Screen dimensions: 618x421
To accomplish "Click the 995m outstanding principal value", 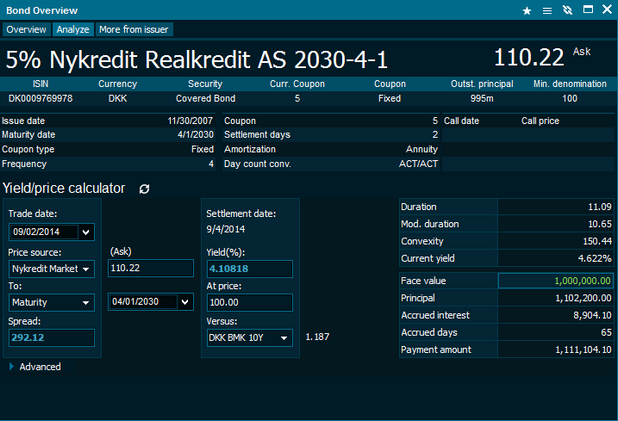I will (482, 99).
